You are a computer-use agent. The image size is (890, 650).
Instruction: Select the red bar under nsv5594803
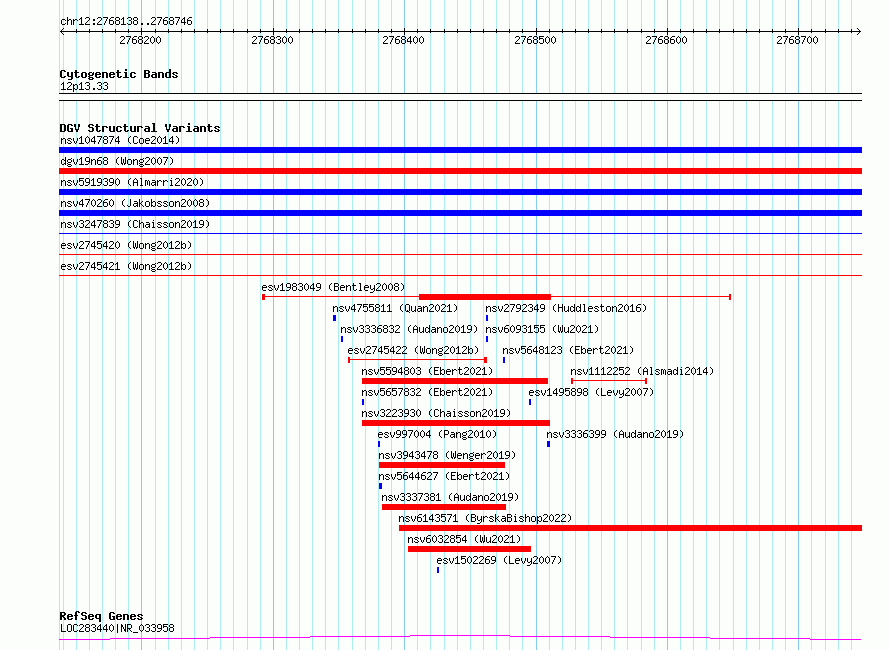click(x=455, y=381)
